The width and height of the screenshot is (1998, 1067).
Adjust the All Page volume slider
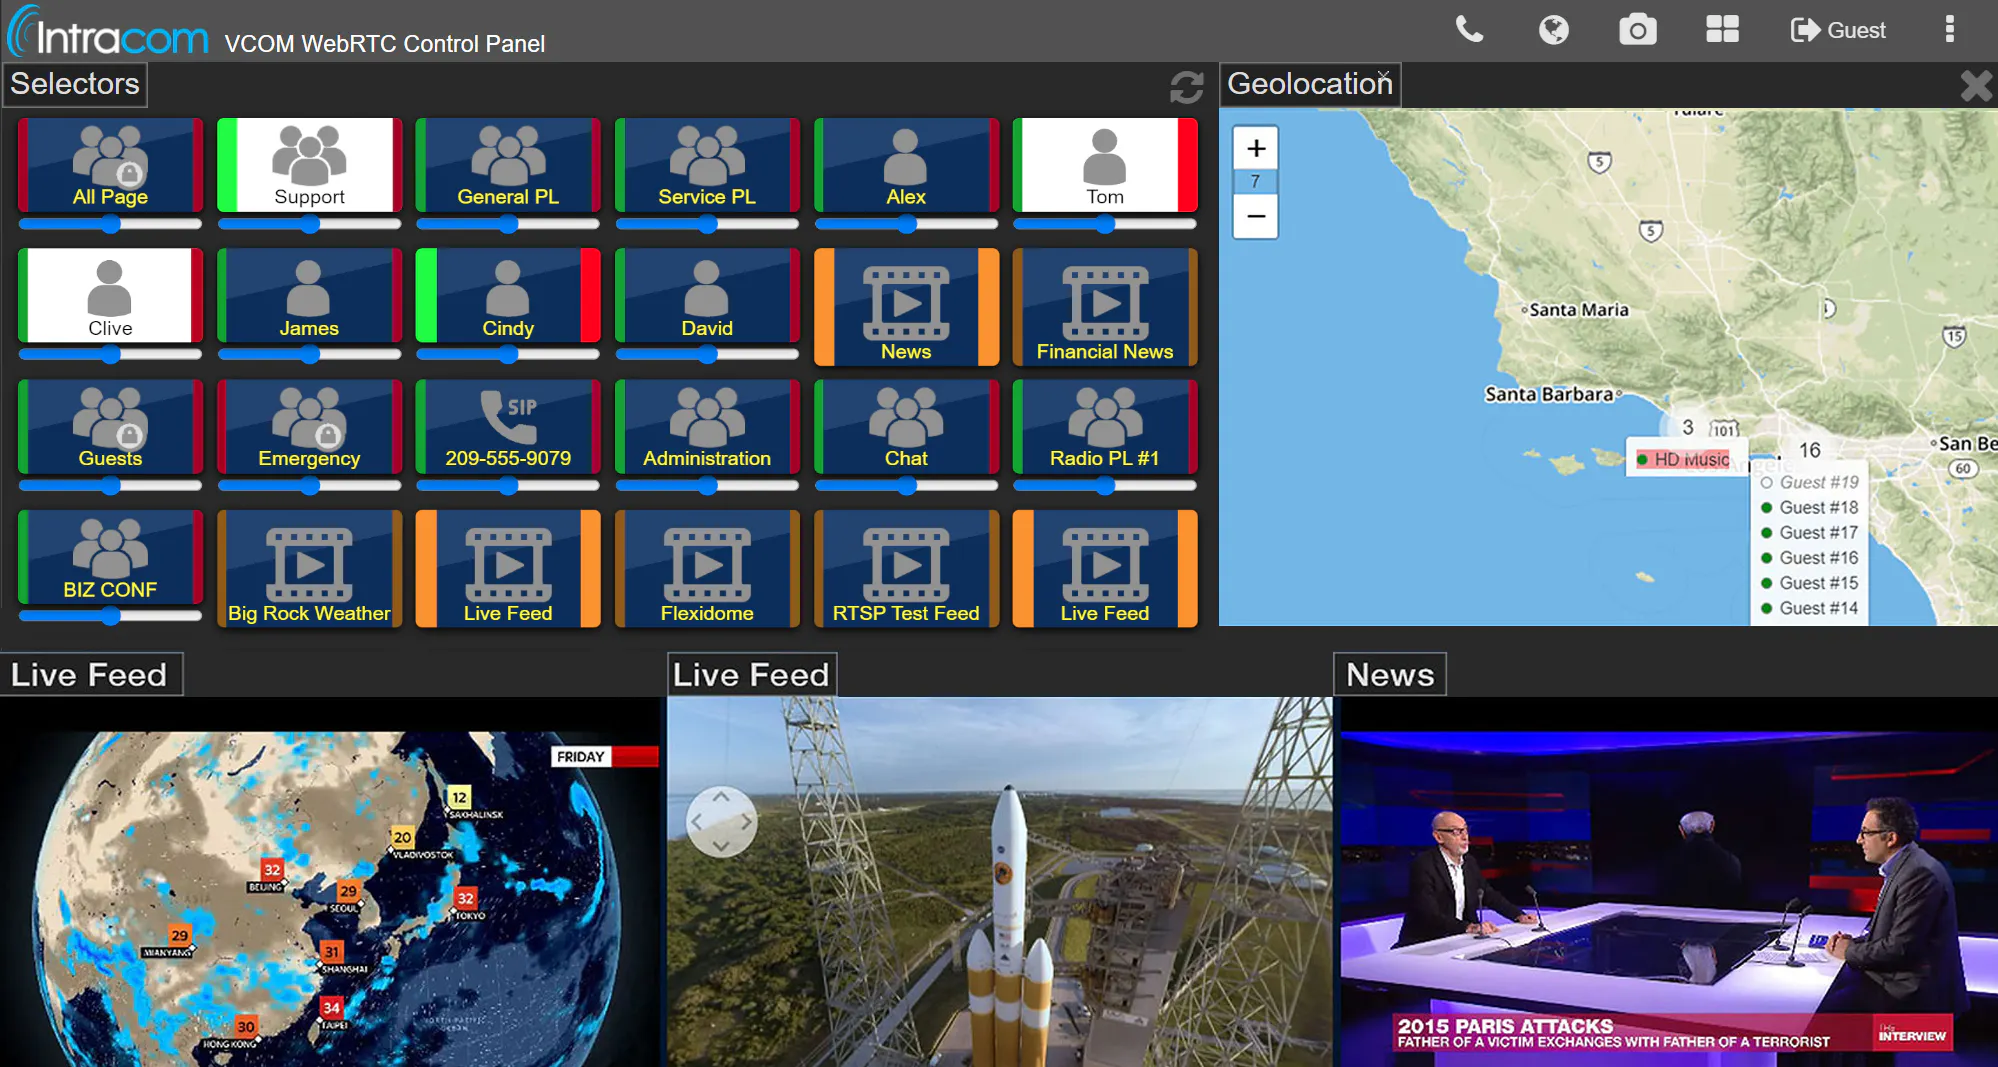tap(110, 224)
